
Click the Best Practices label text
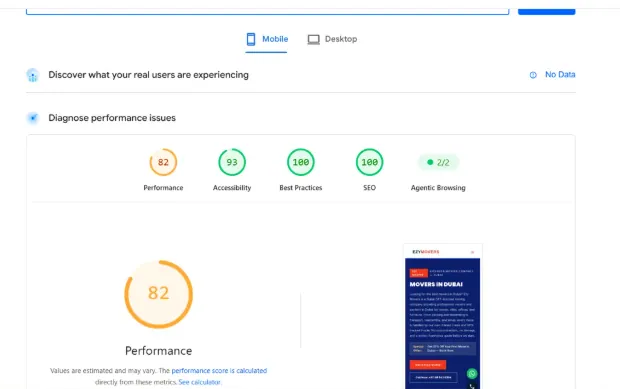[301, 188]
